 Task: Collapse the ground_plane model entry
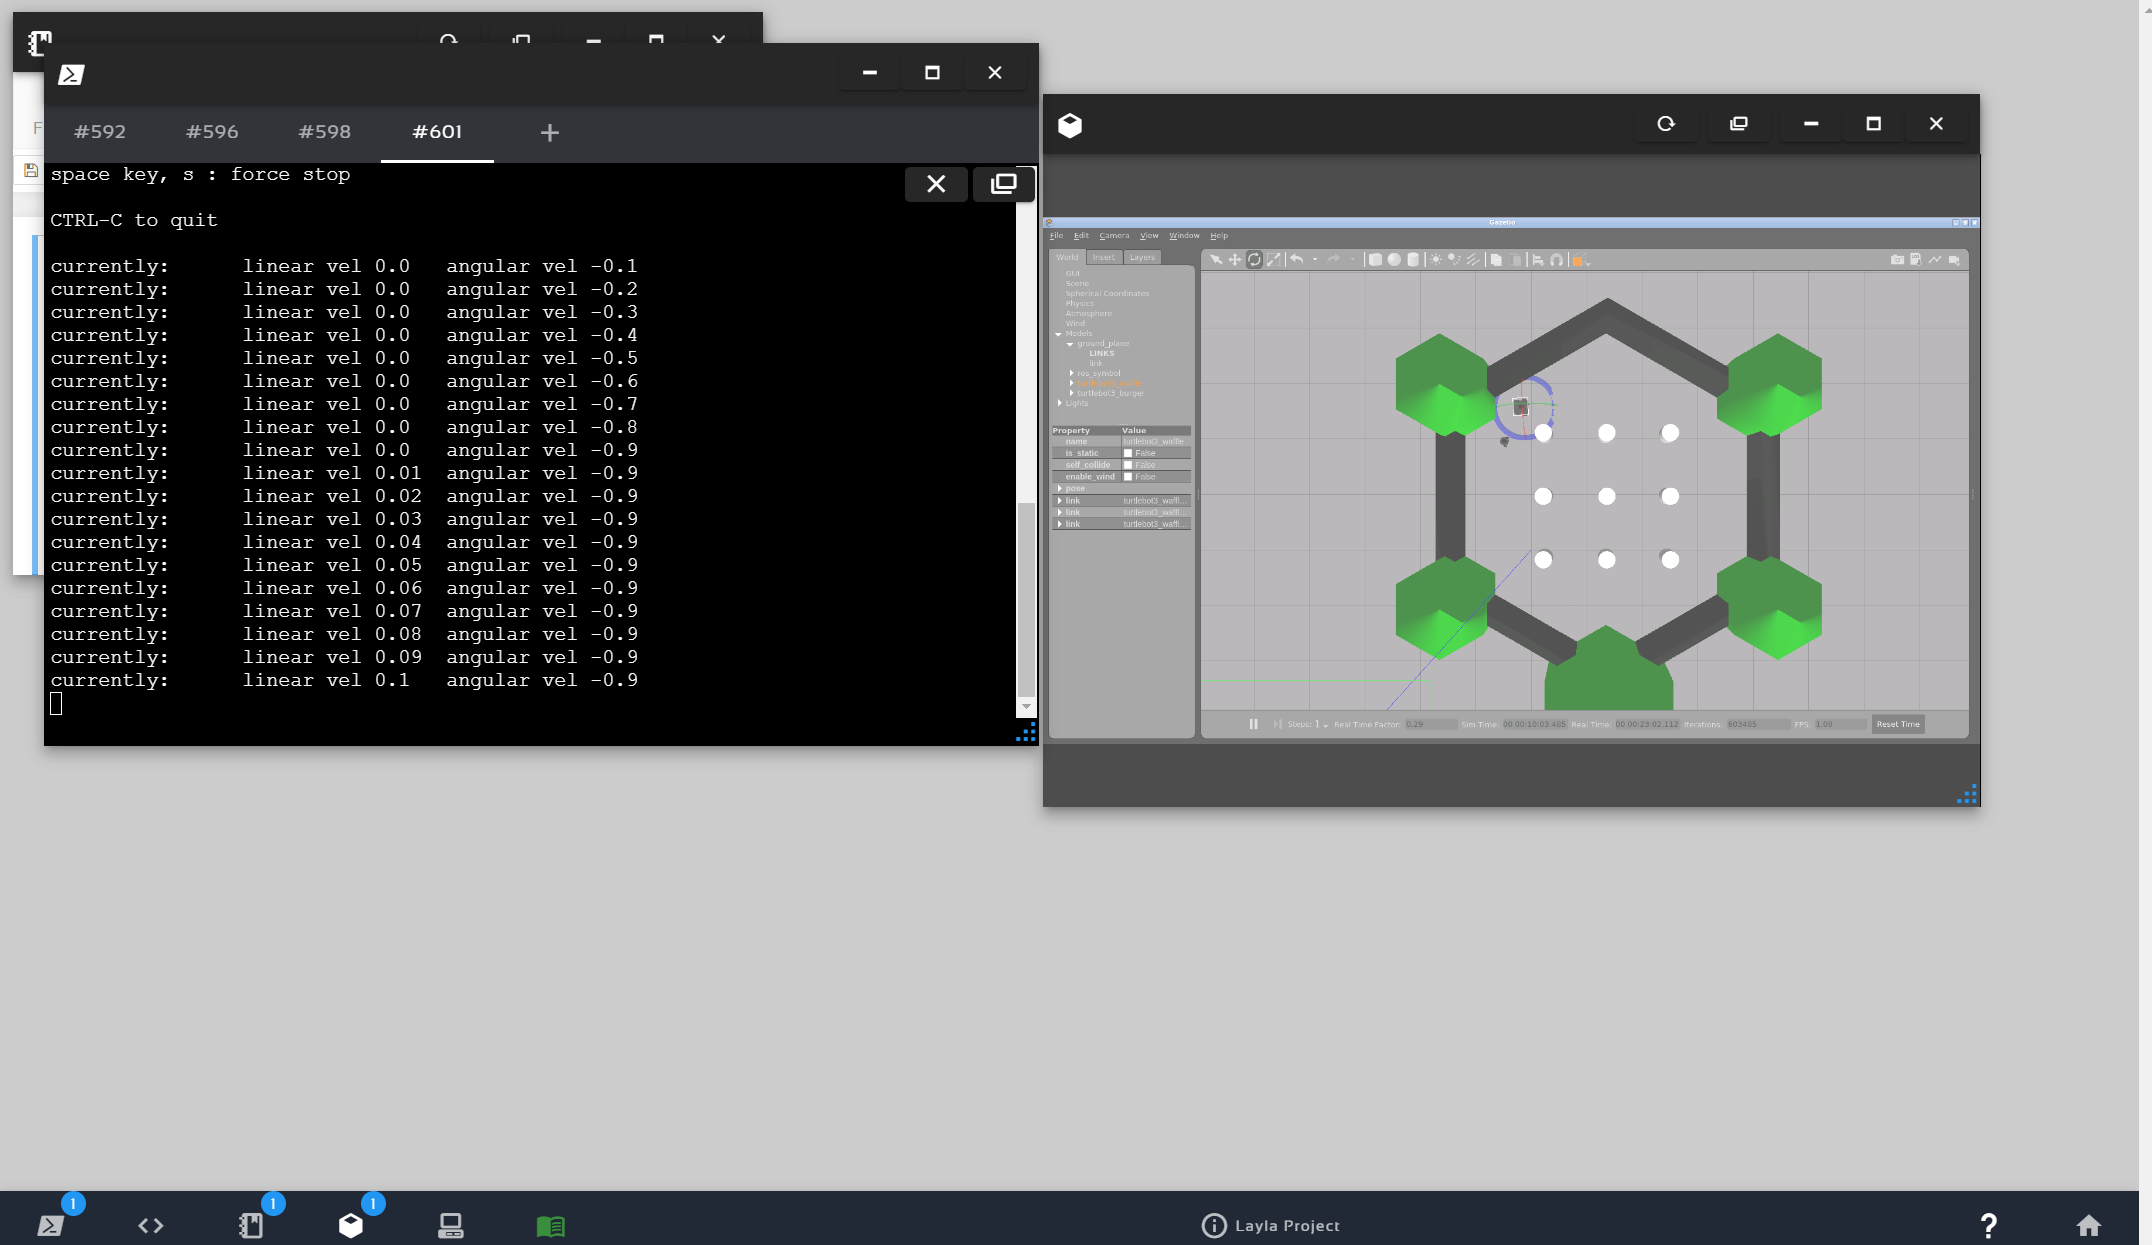tap(1070, 344)
